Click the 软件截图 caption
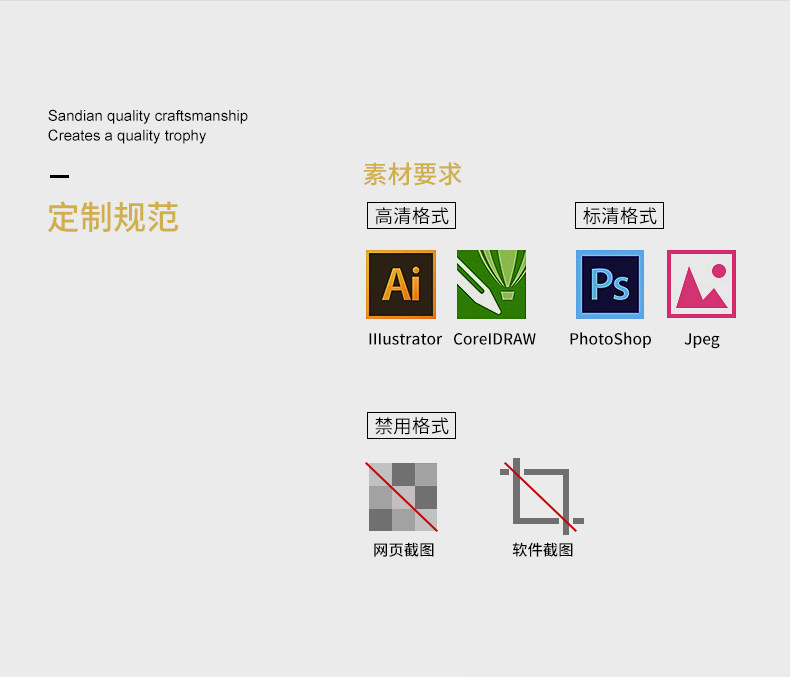Image resolution: width=790 pixels, height=677 pixels. [x=543, y=550]
